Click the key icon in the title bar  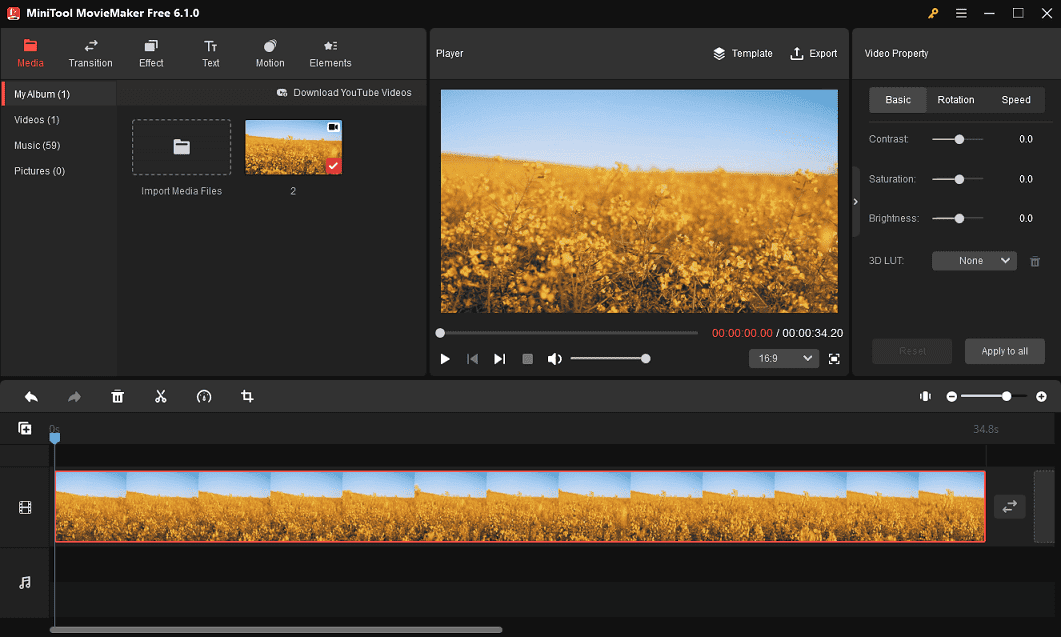point(932,13)
